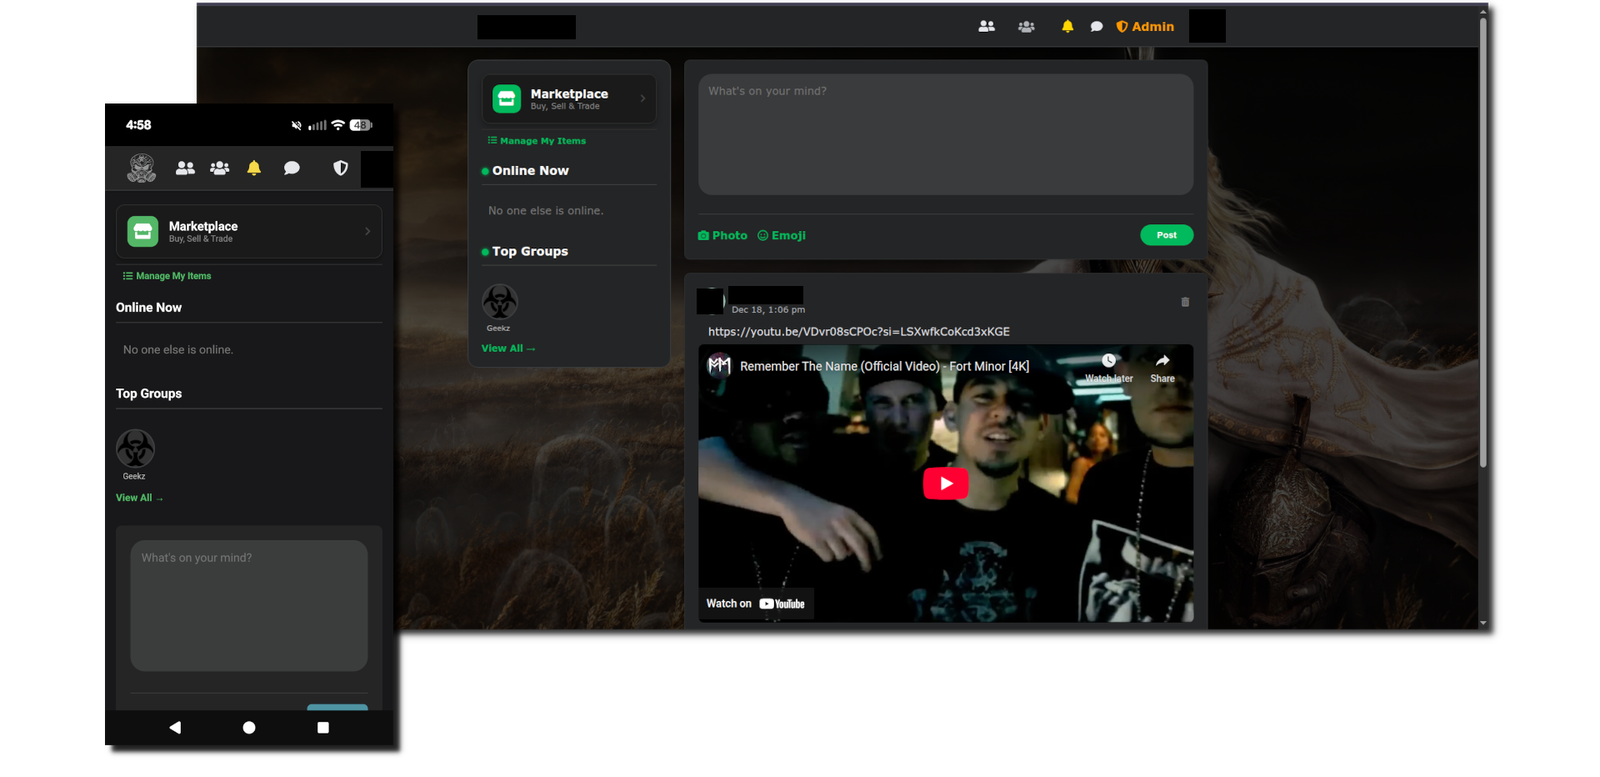
Task: Select Geekz group avatar in desktop sidebar
Action: point(499,302)
